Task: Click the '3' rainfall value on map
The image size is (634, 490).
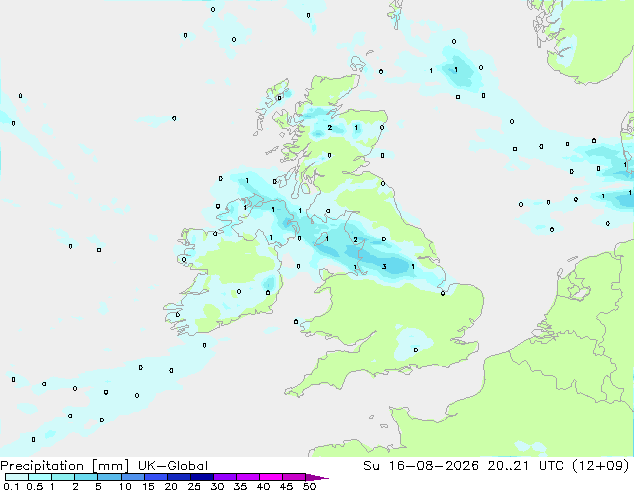Action: (x=384, y=266)
